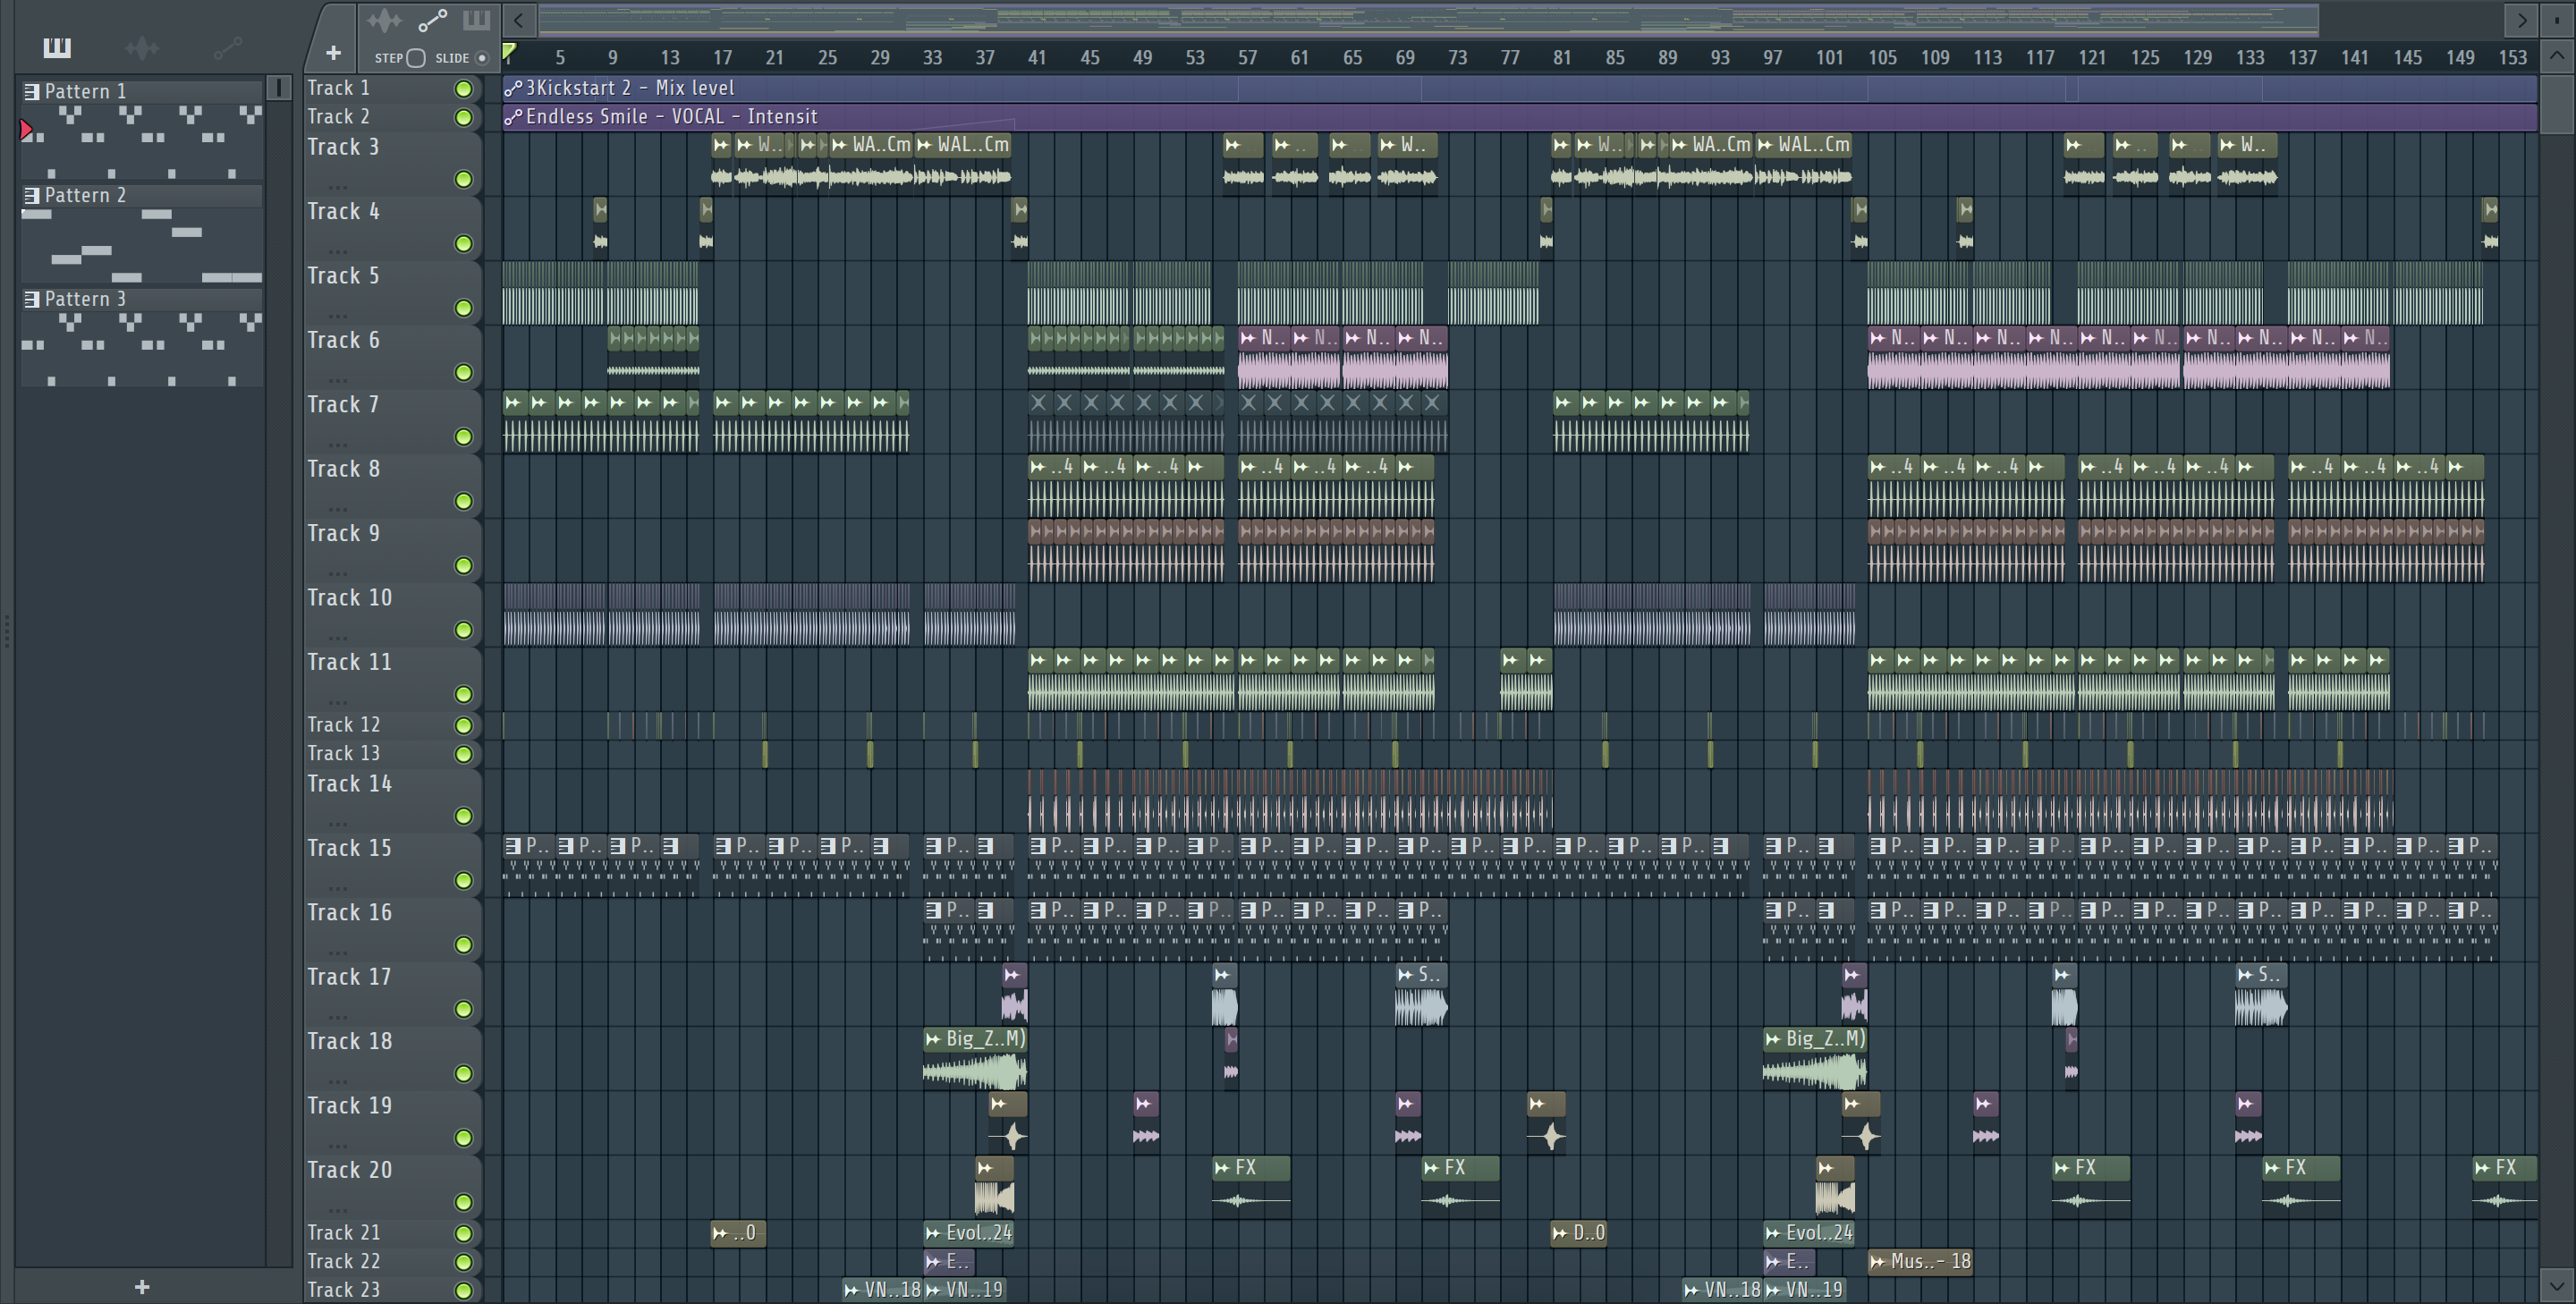Focus audio clips in the playlist toolbar
The width and height of the screenshot is (2576, 1304).
point(384,20)
